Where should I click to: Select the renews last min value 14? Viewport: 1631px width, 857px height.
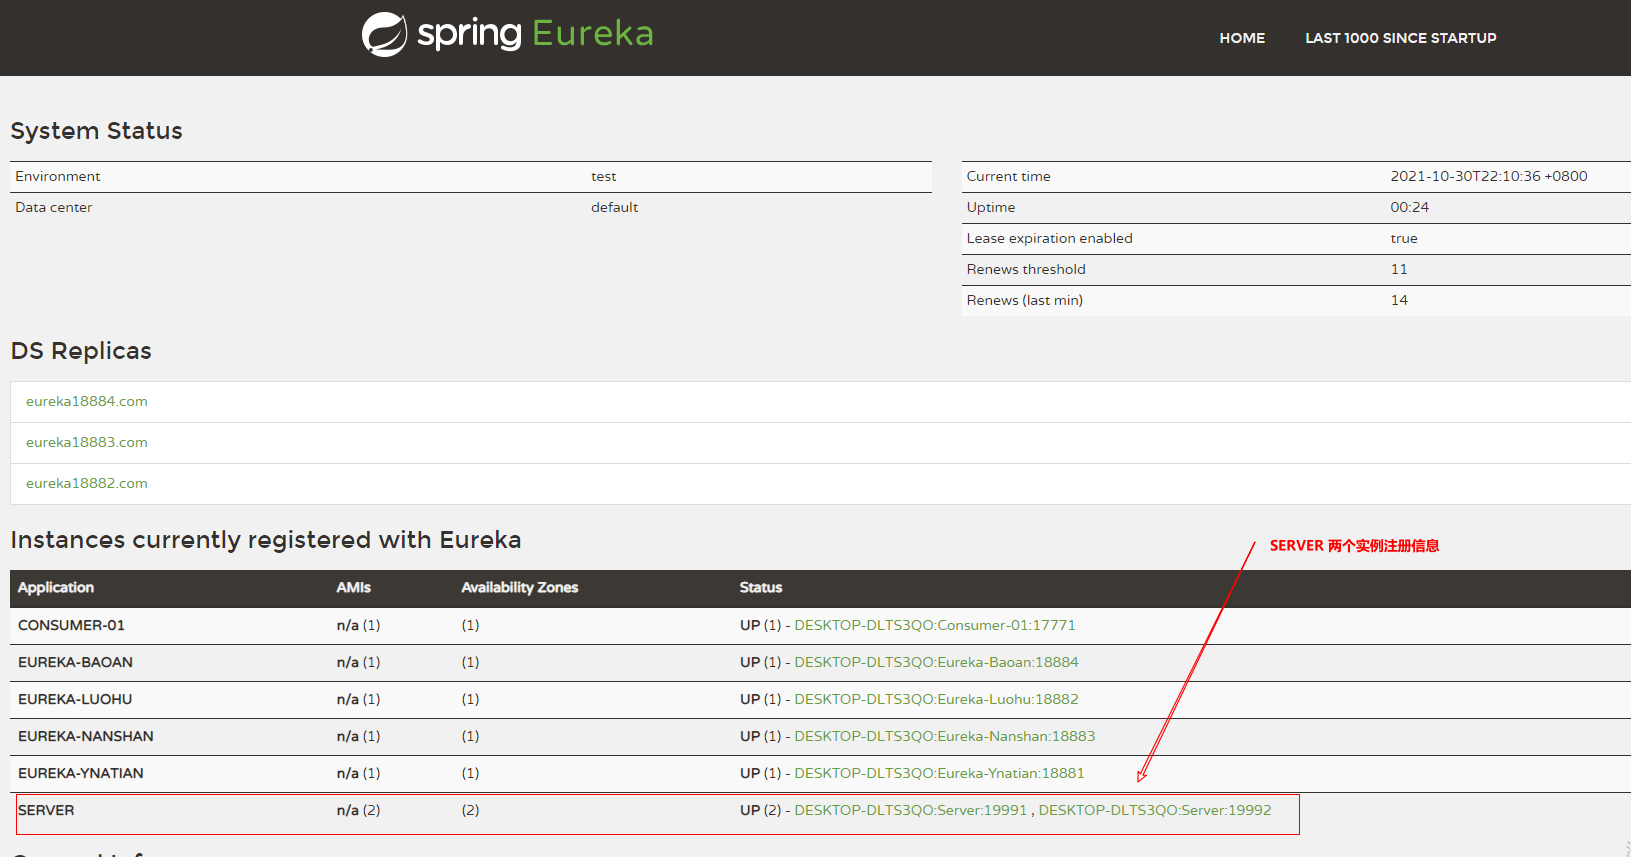(x=1399, y=300)
